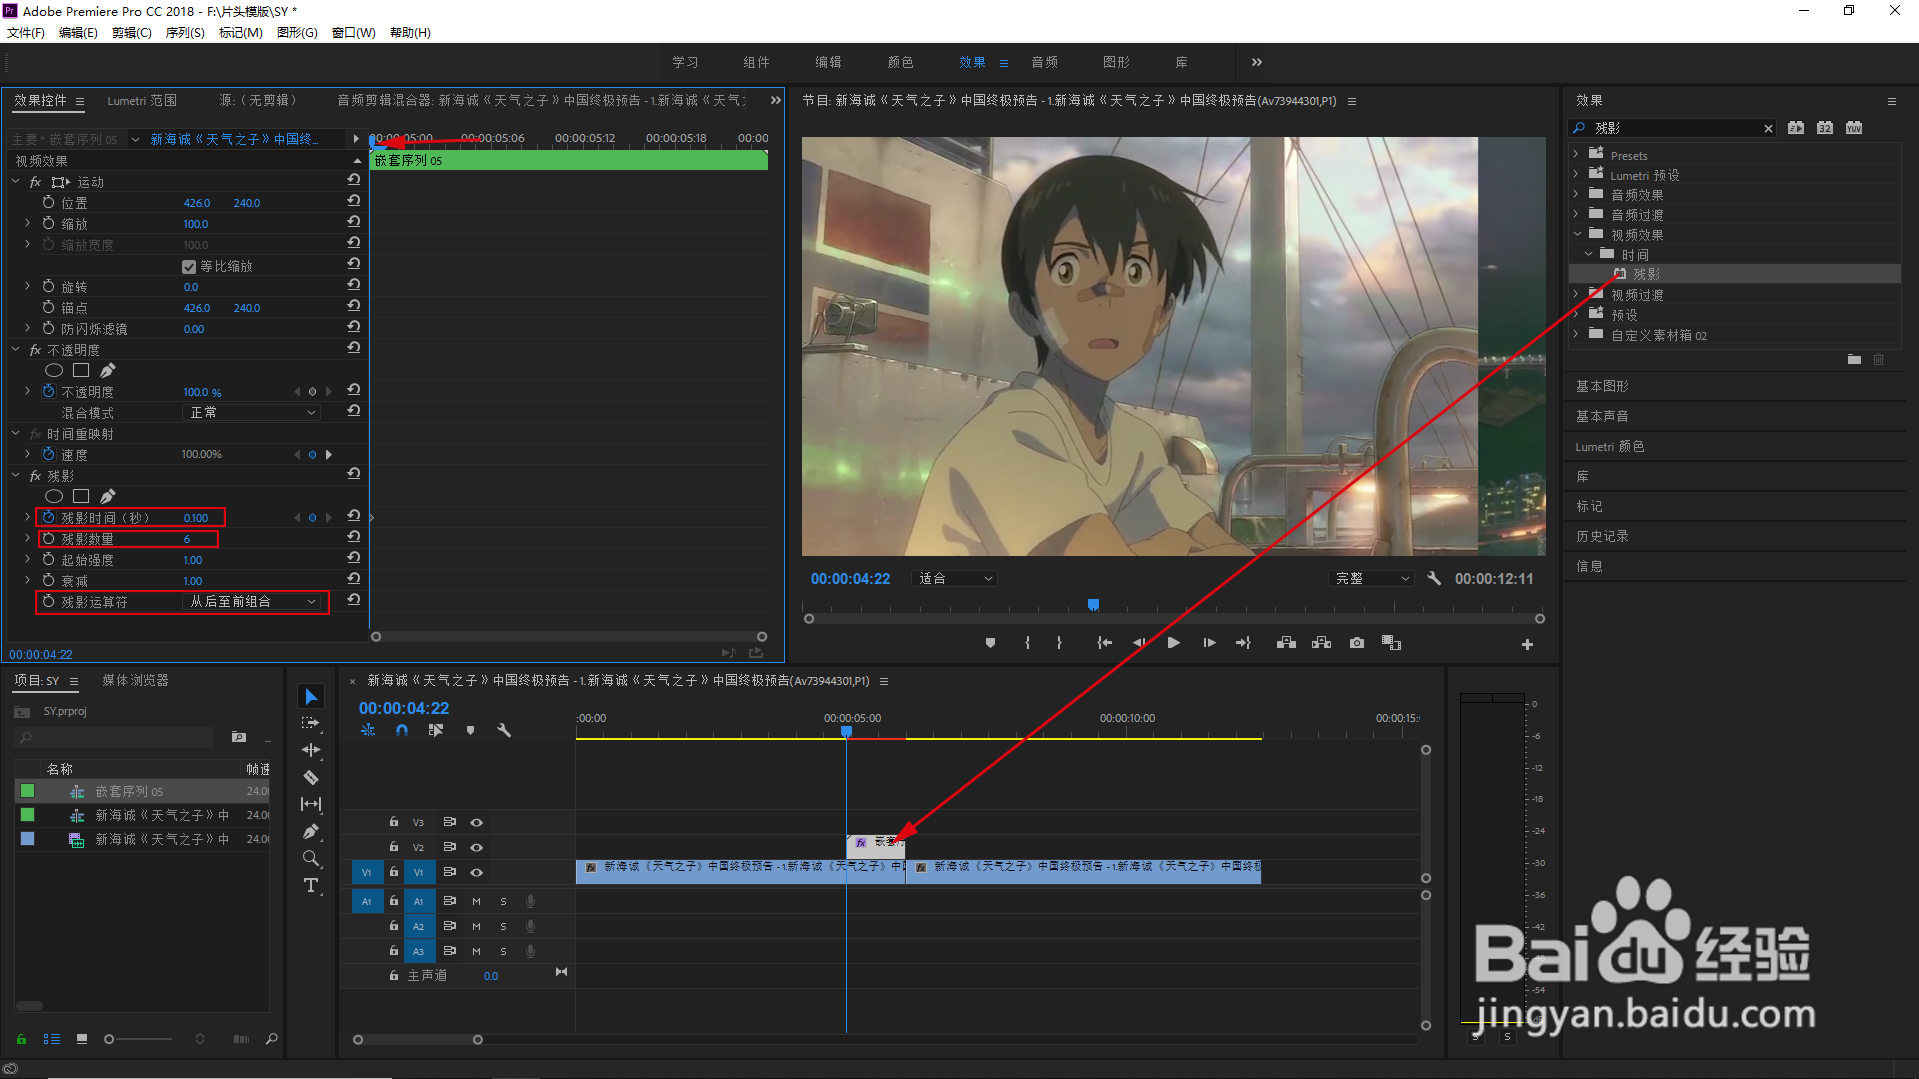1919x1079 pixels.
Task: Open 标记 panel
Action: [1589, 506]
